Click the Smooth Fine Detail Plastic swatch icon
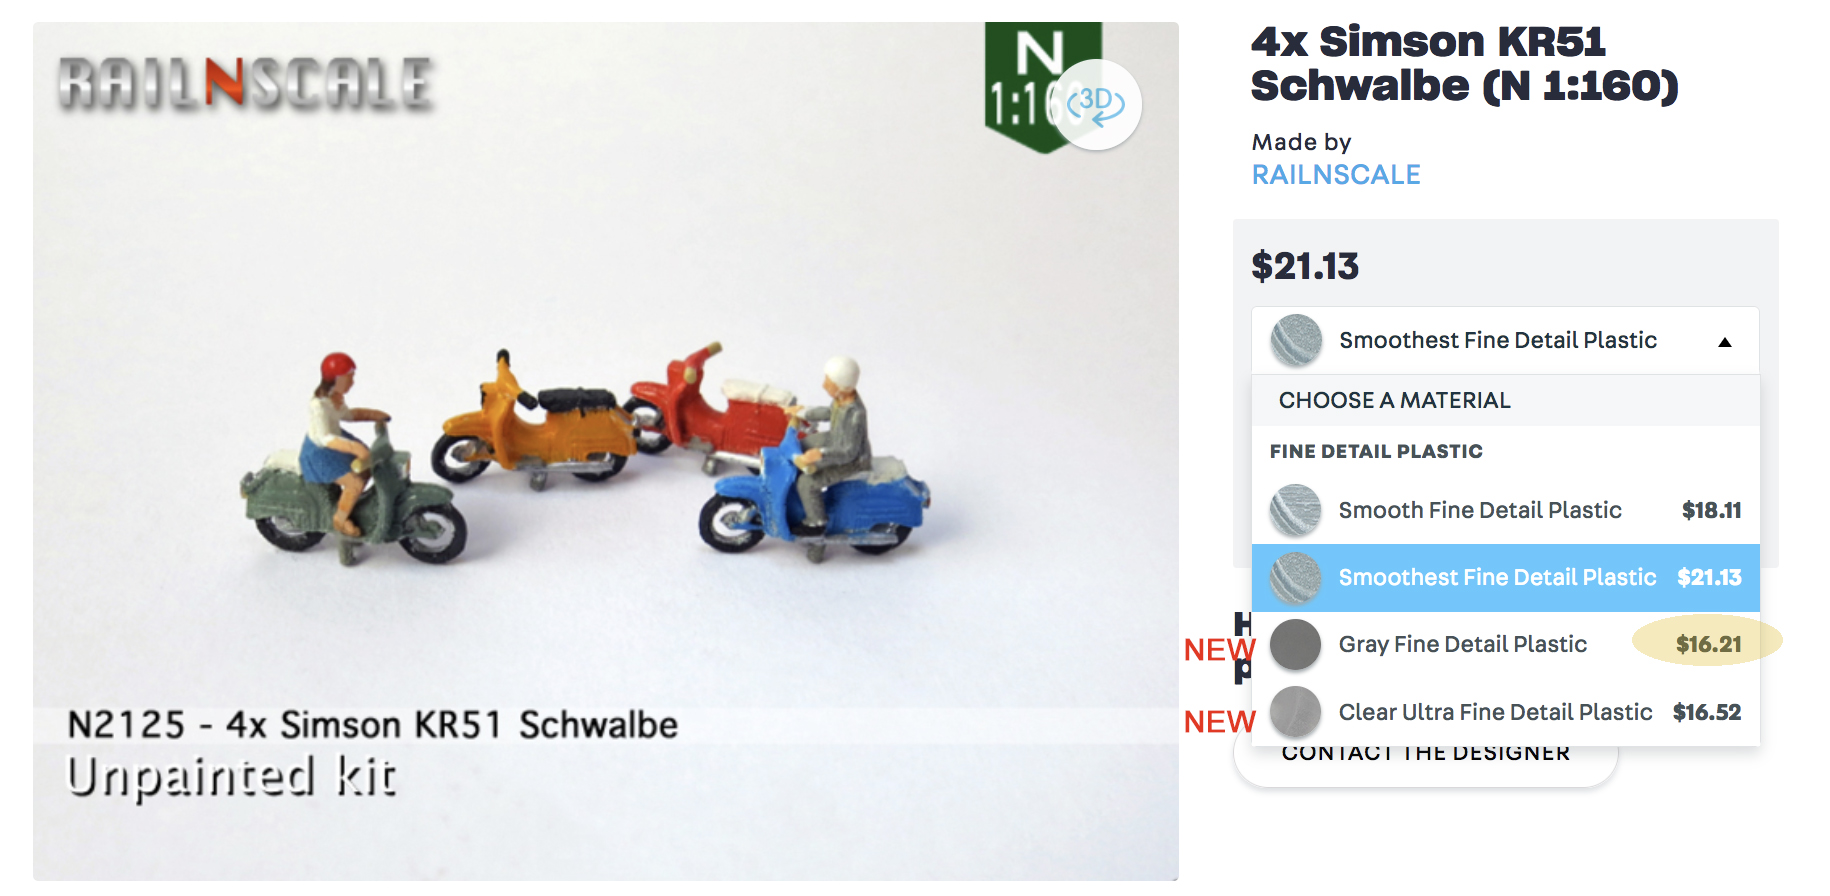The image size is (1830, 896). 1295,510
